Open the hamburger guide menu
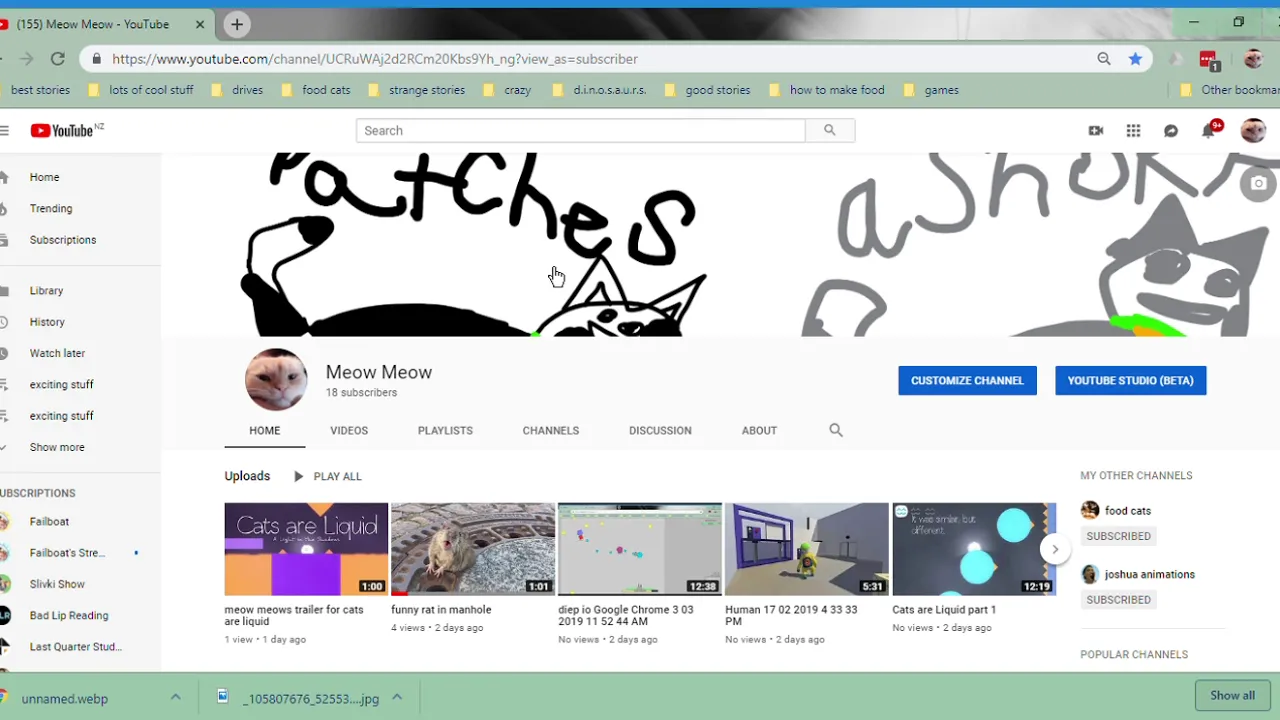Viewport: 1280px width, 720px height. click(4, 130)
